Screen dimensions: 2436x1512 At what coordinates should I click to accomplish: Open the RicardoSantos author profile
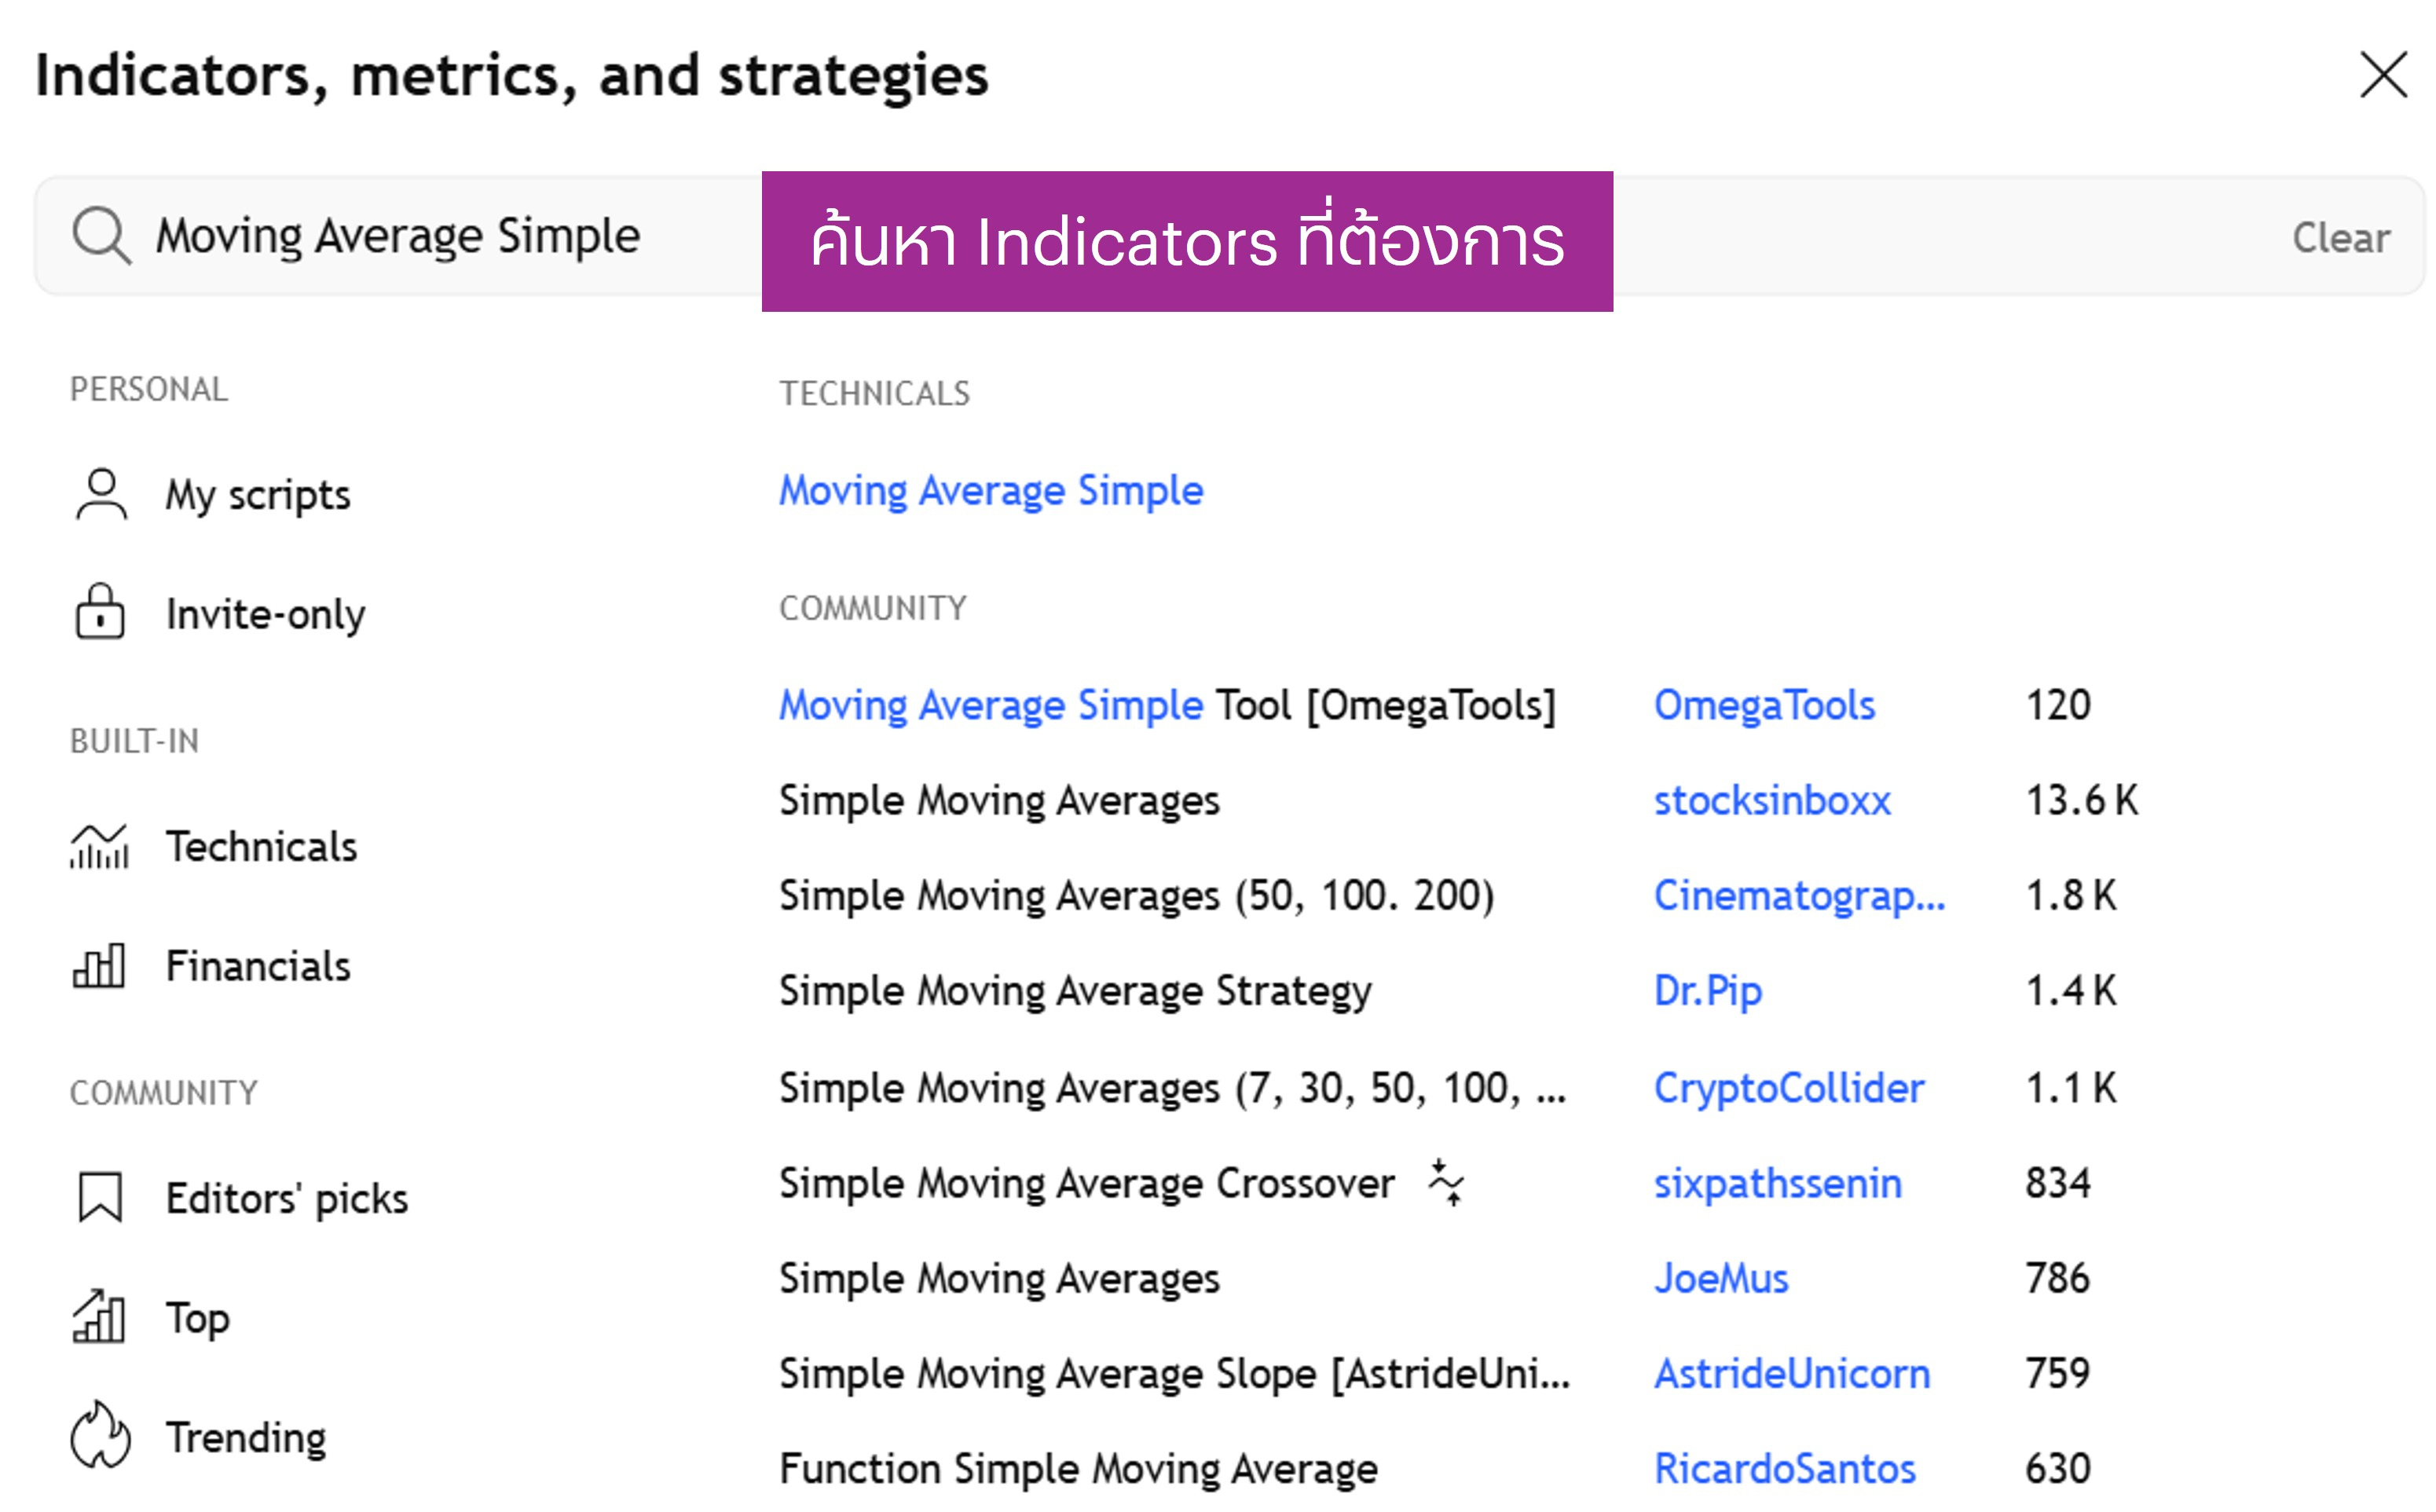coord(1784,1469)
